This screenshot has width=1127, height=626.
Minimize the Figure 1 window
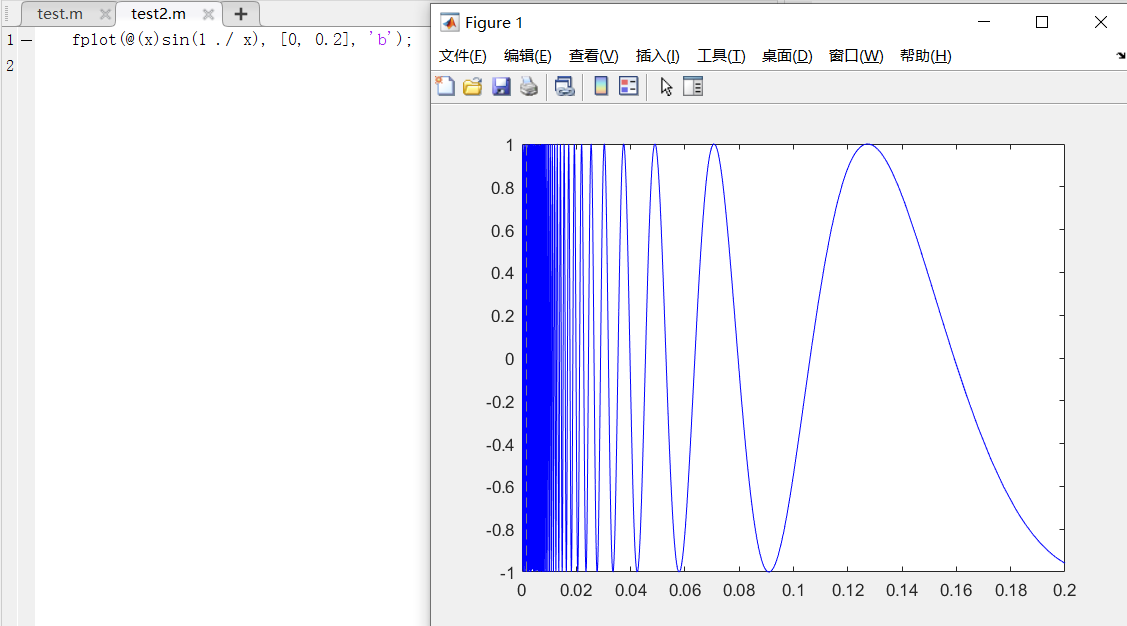pos(984,22)
